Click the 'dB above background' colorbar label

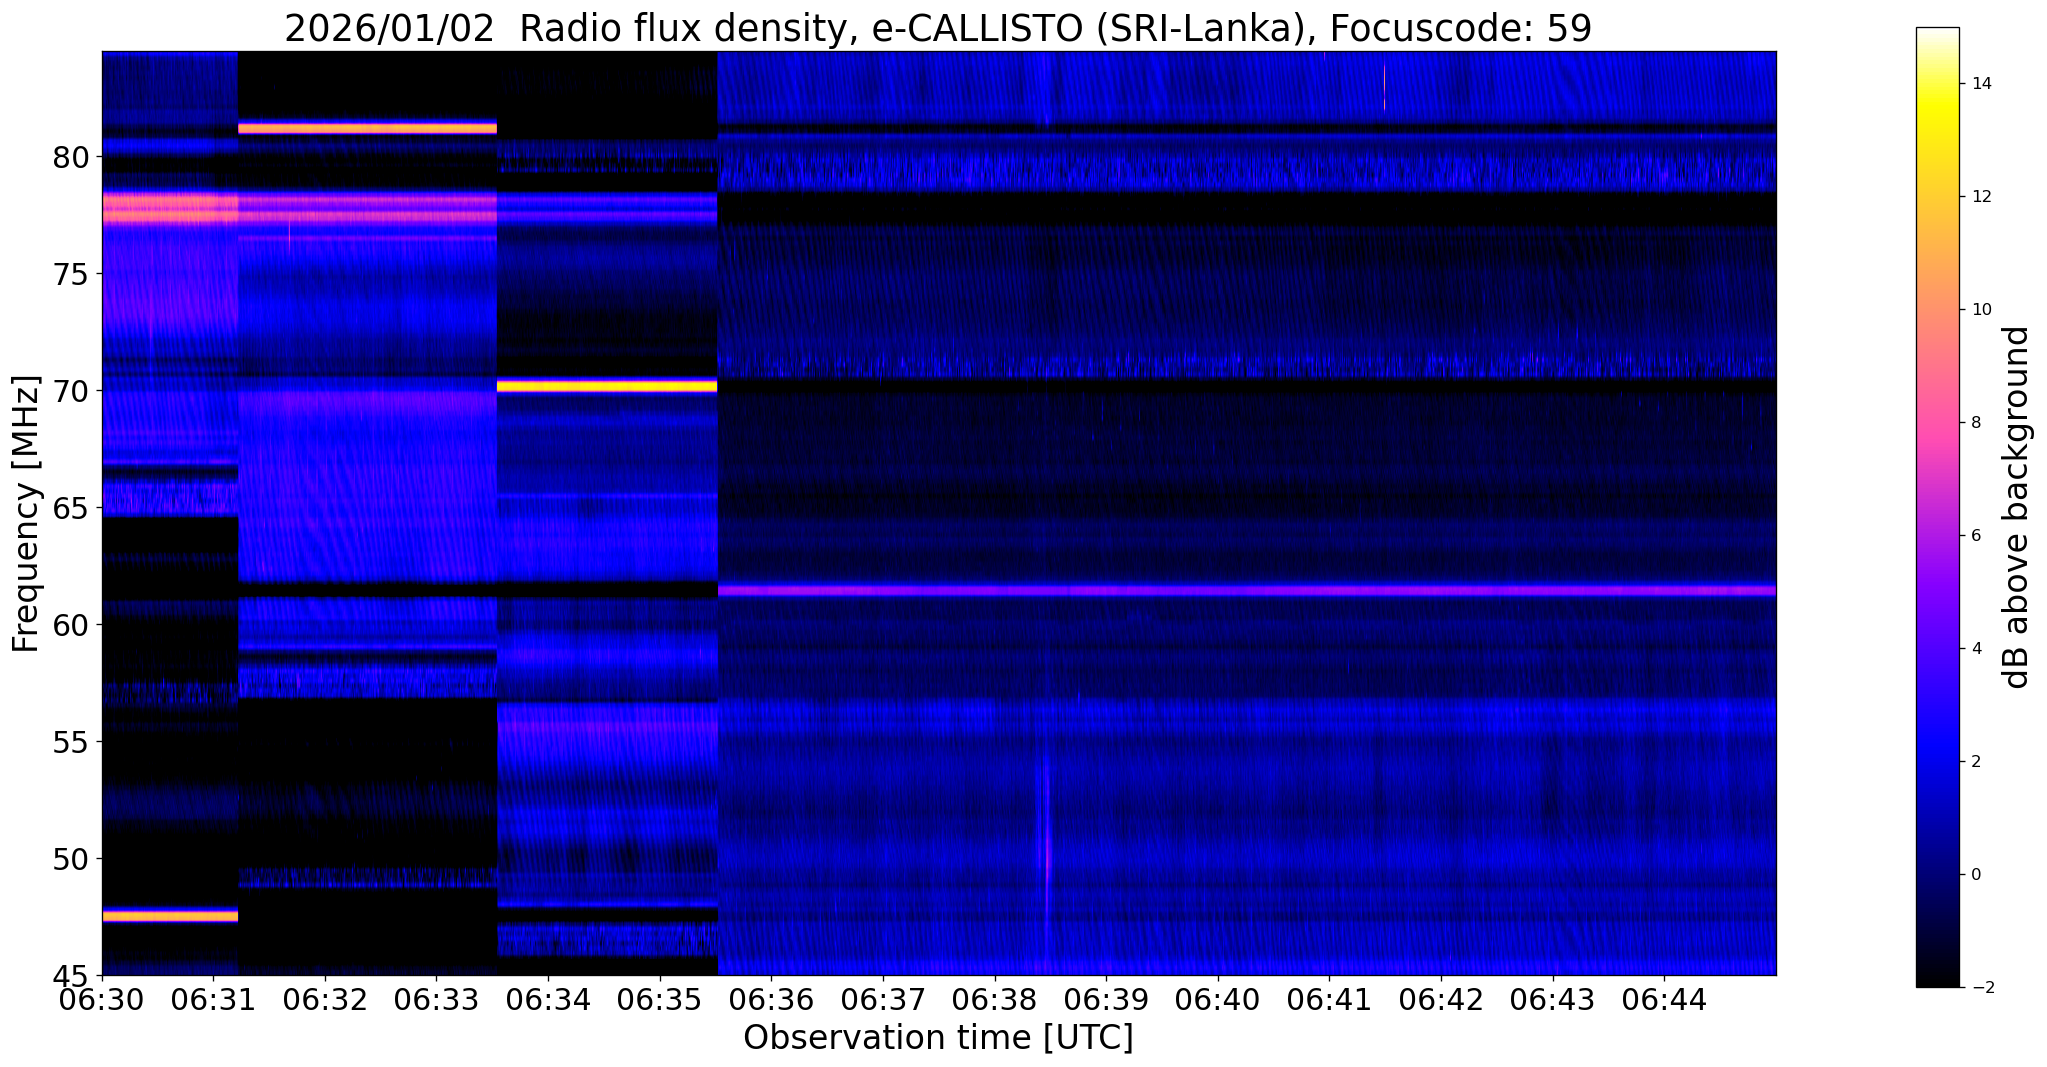(2017, 507)
